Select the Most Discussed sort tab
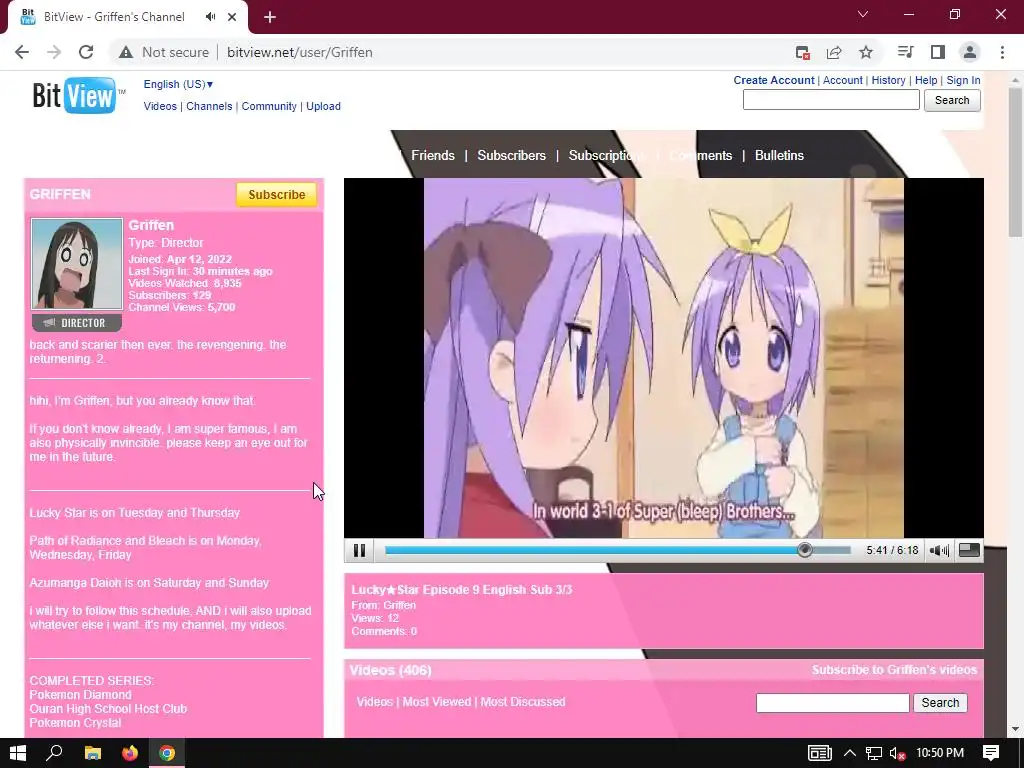 coord(523,702)
